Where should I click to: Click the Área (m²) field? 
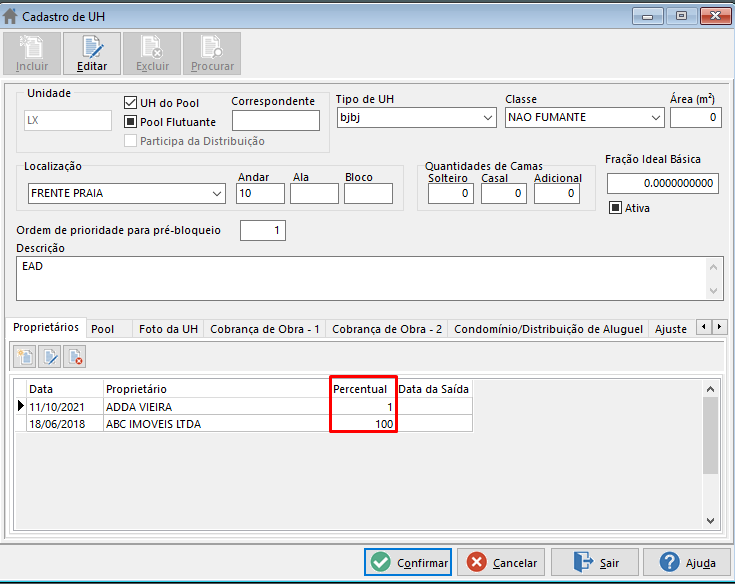pos(696,118)
